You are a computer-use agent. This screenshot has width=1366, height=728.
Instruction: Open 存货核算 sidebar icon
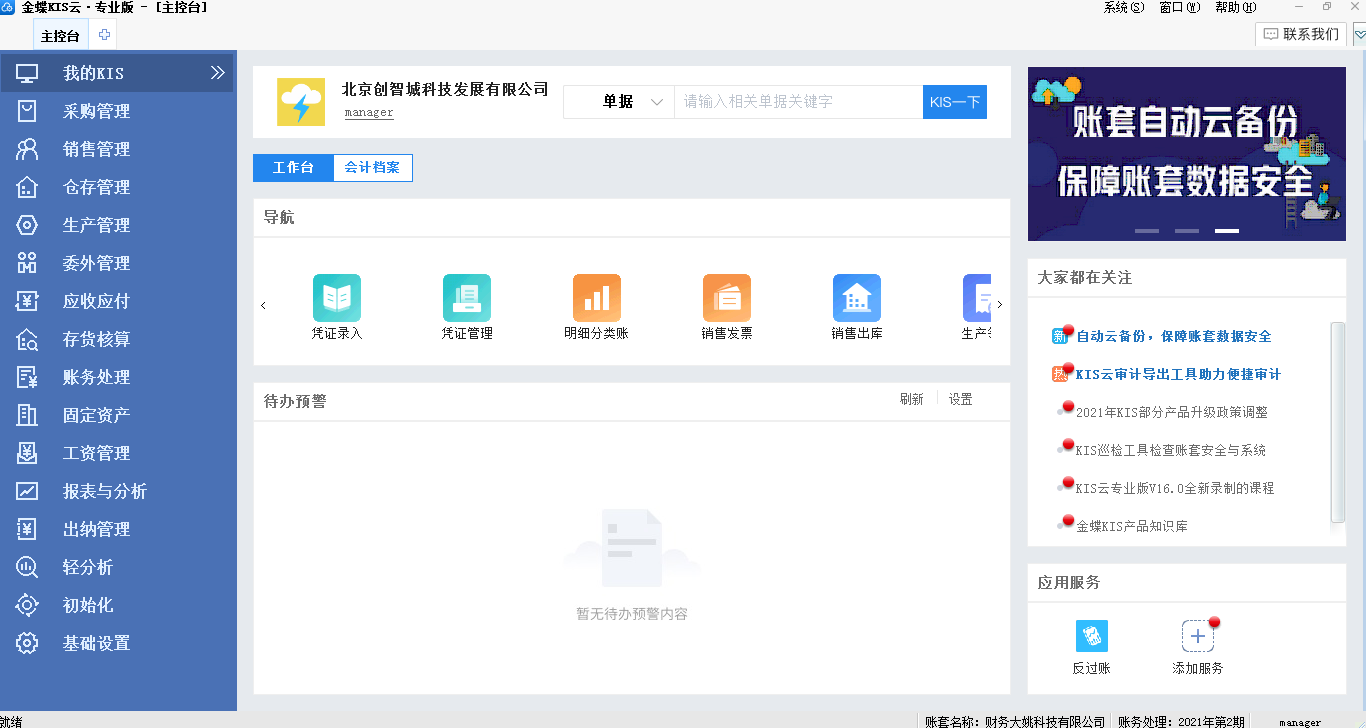tap(27, 339)
